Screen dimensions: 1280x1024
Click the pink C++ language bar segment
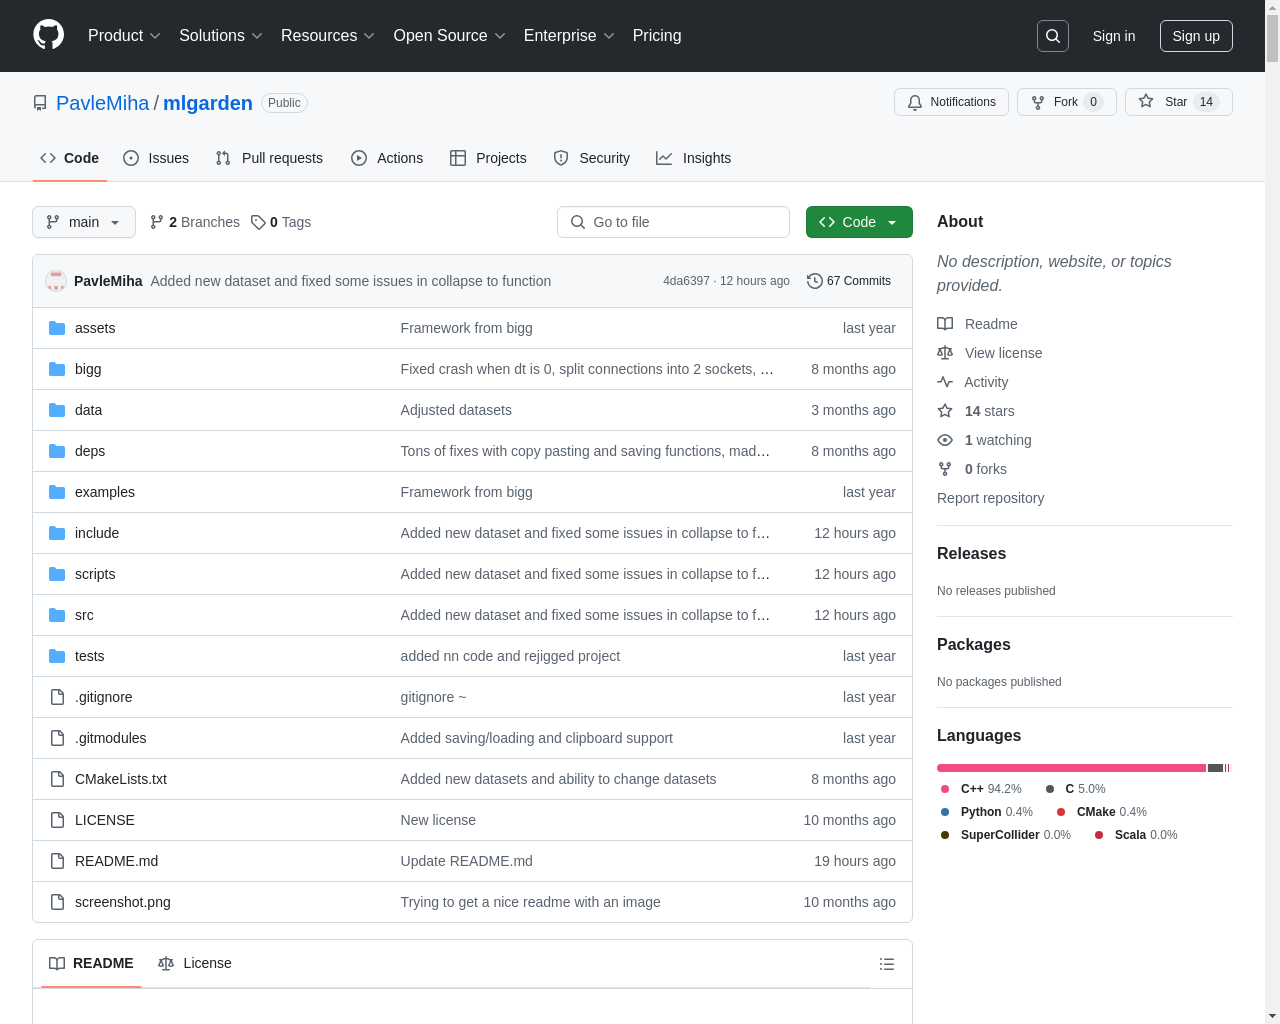pos(1071,768)
